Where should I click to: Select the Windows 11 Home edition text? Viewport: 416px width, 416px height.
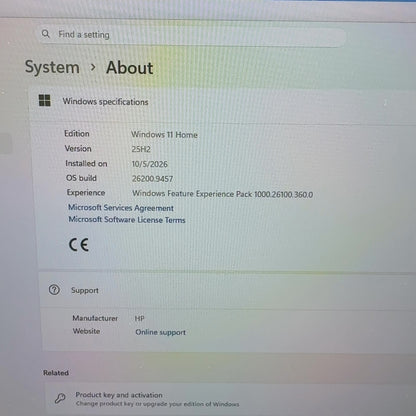coord(164,135)
